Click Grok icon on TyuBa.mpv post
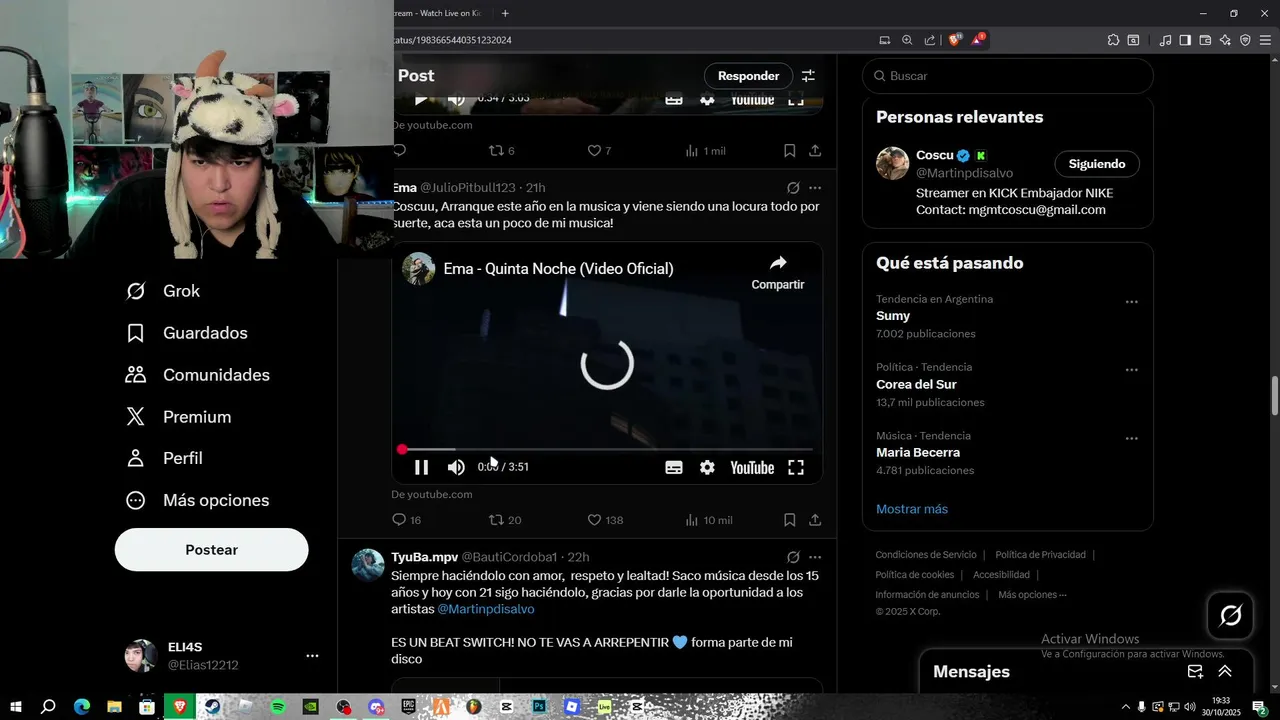The width and height of the screenshot is (1280, 720). pyautogui.click(x=793, y=557)
